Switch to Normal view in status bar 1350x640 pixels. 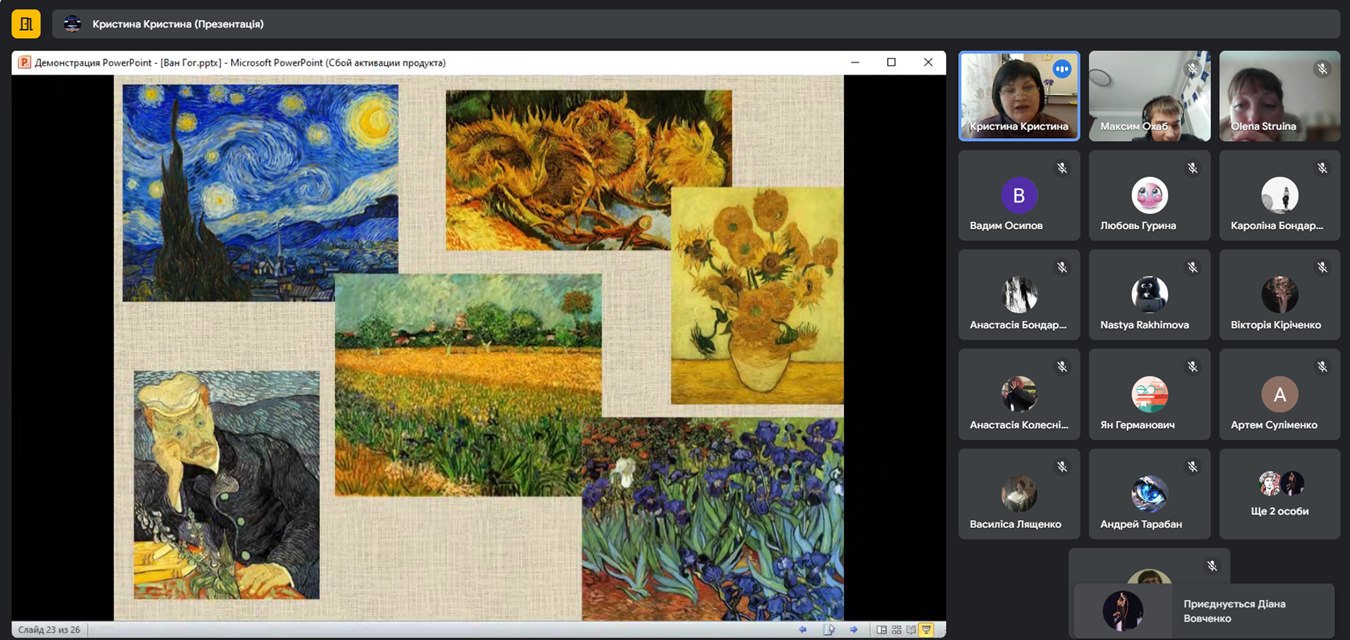pos(881,630)
